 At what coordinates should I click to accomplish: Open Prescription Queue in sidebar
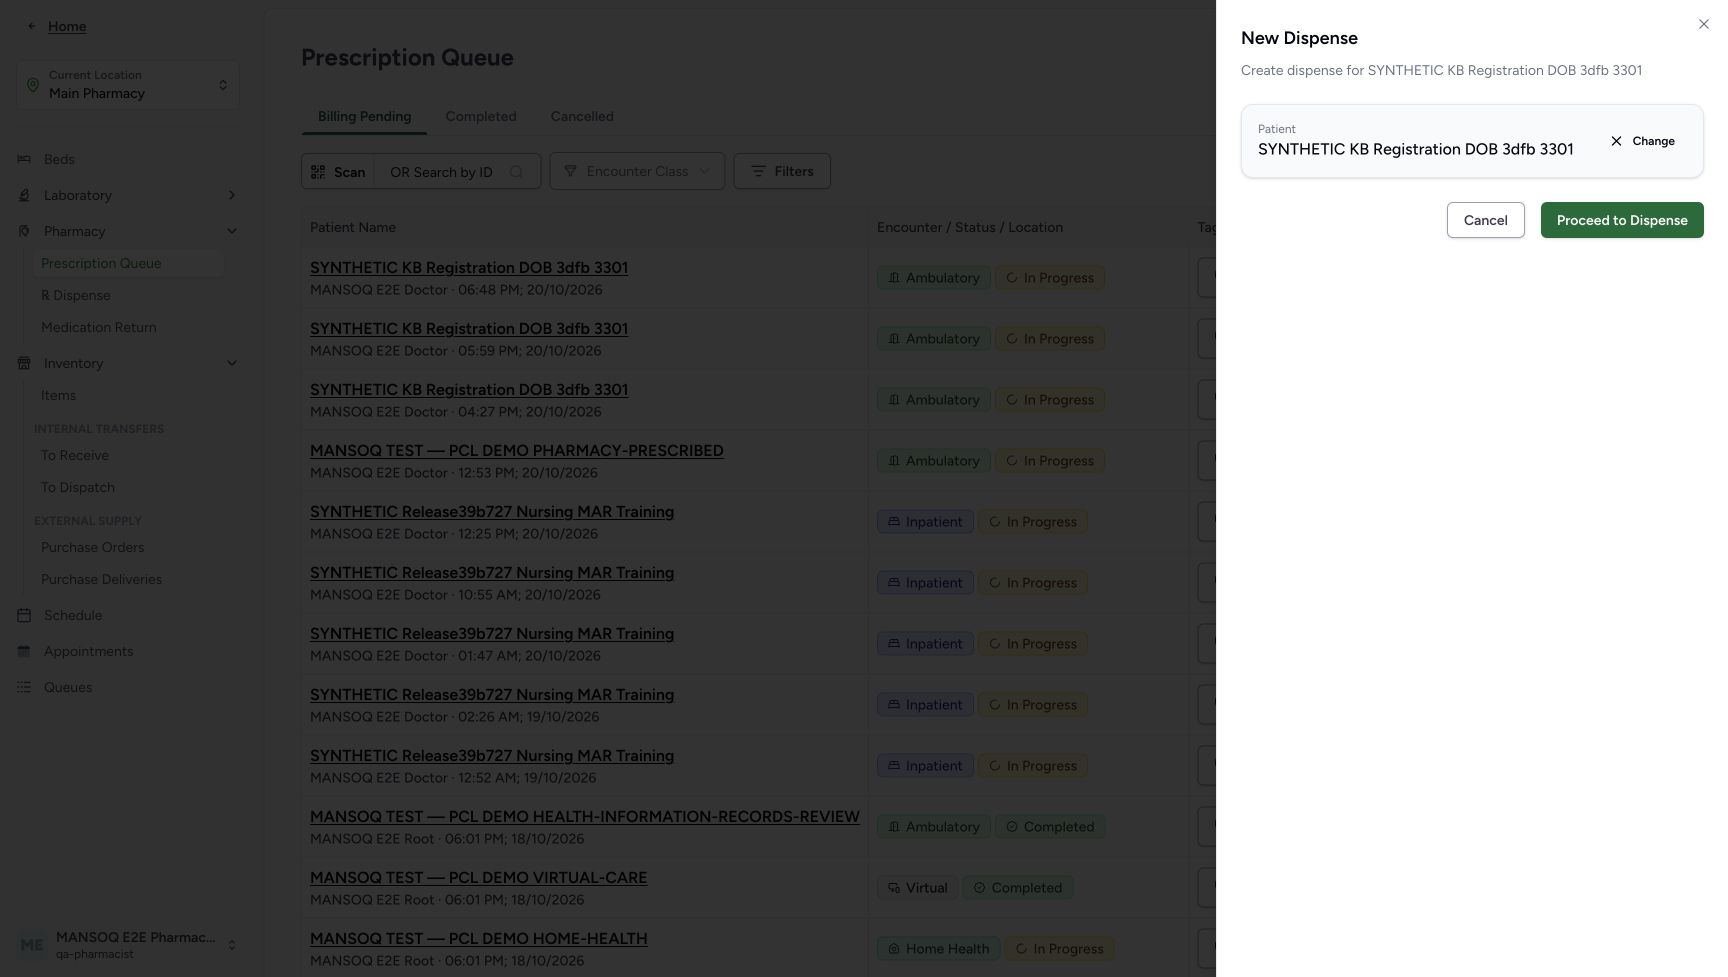click(128, 263)
